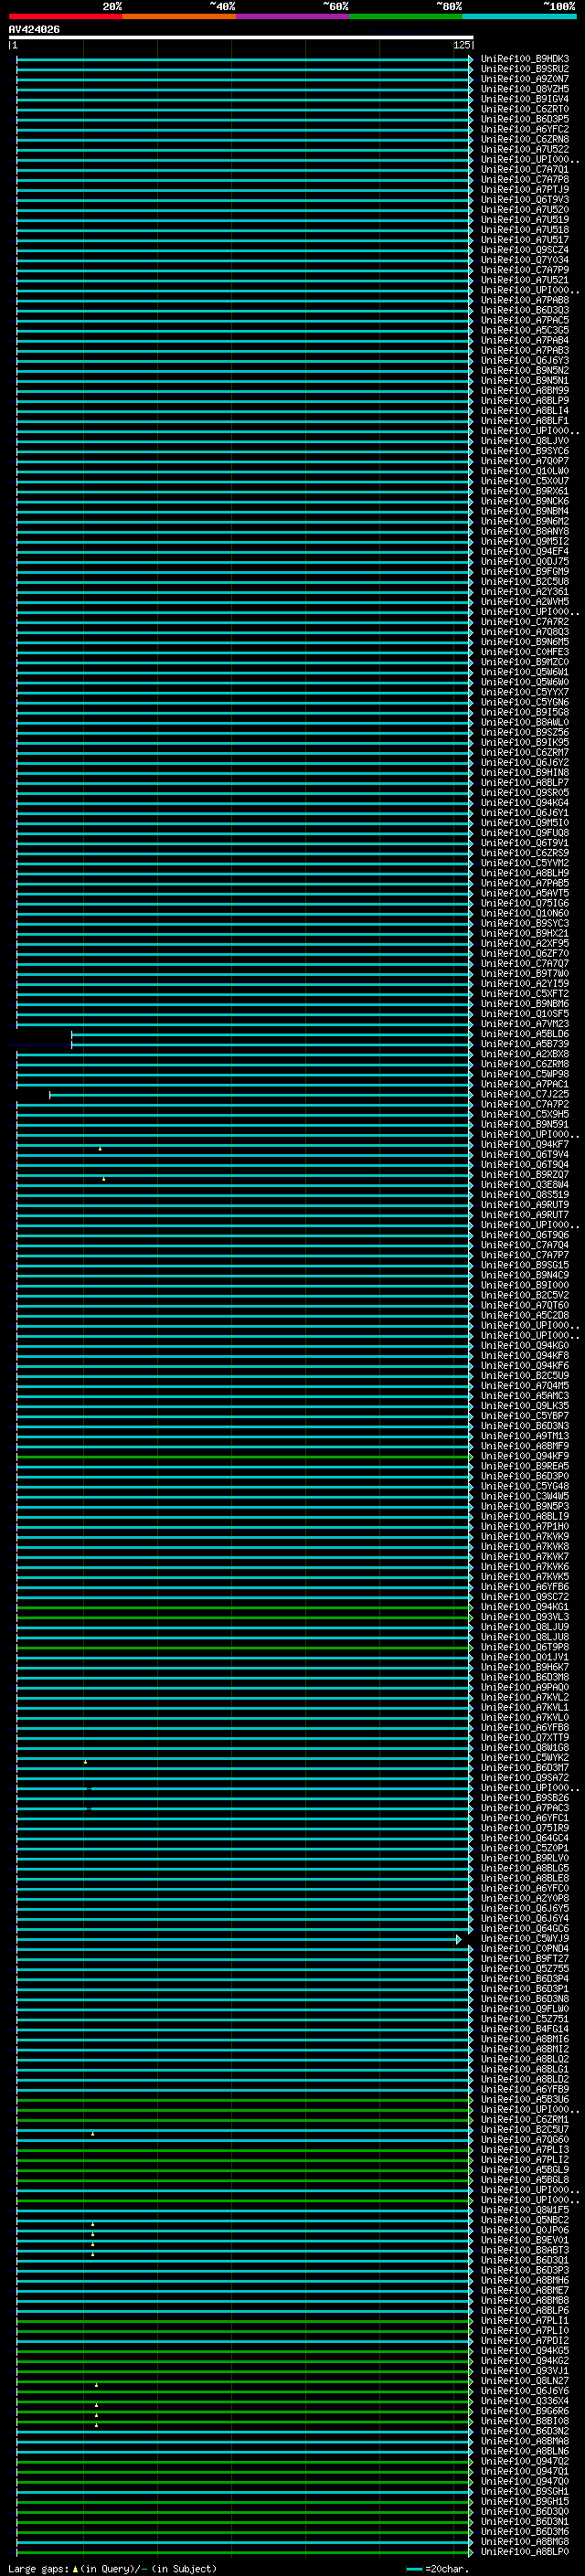Screen dimensions: 585x2576
Task: Open hit UniRef100_B9IGV4
Action: coord(525,99)
